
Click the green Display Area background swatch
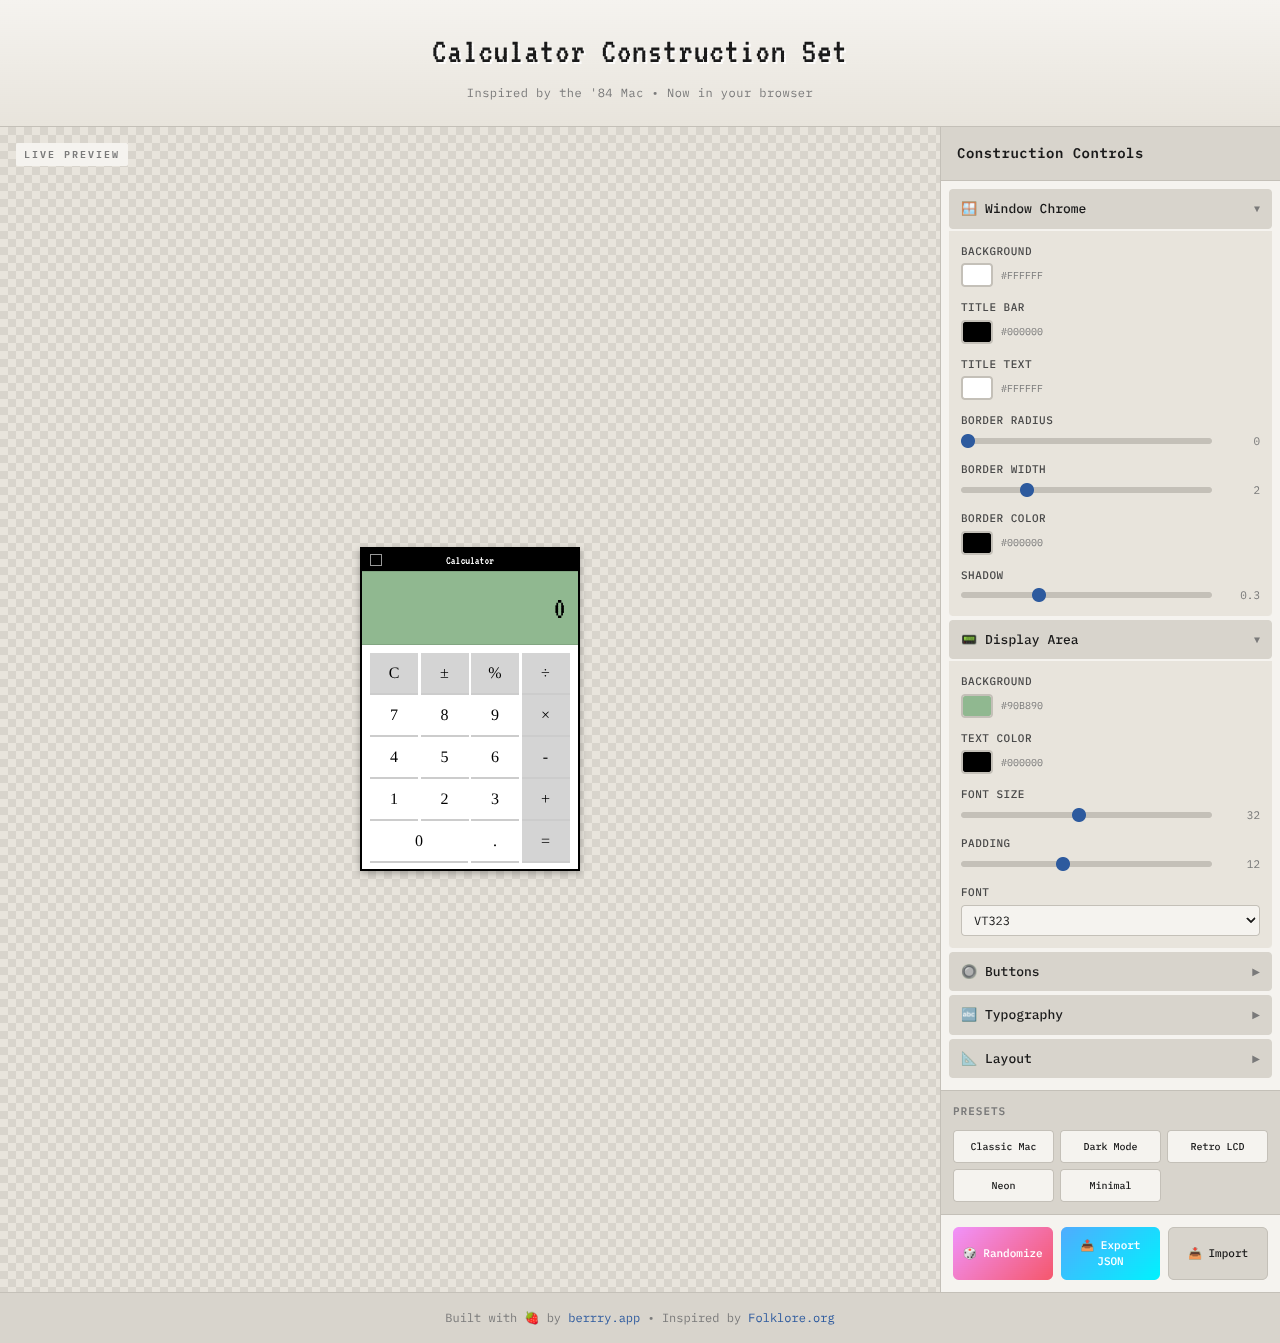pyautogui.click(x=976, y=705)
